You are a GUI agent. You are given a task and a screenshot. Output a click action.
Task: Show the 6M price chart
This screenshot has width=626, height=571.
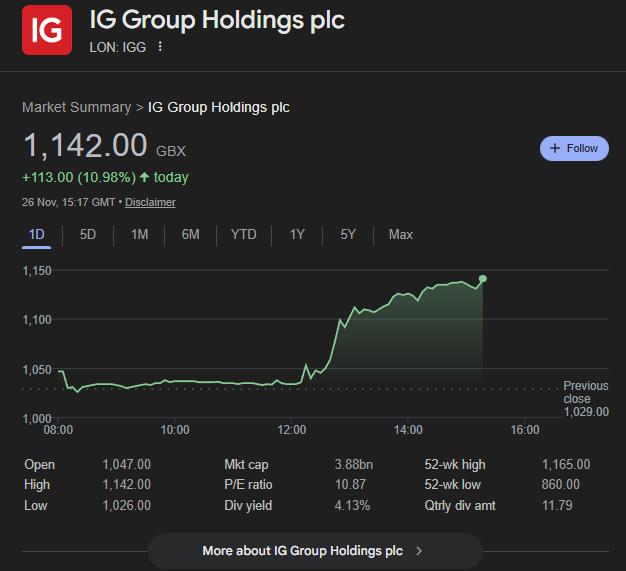pos(190,235)
